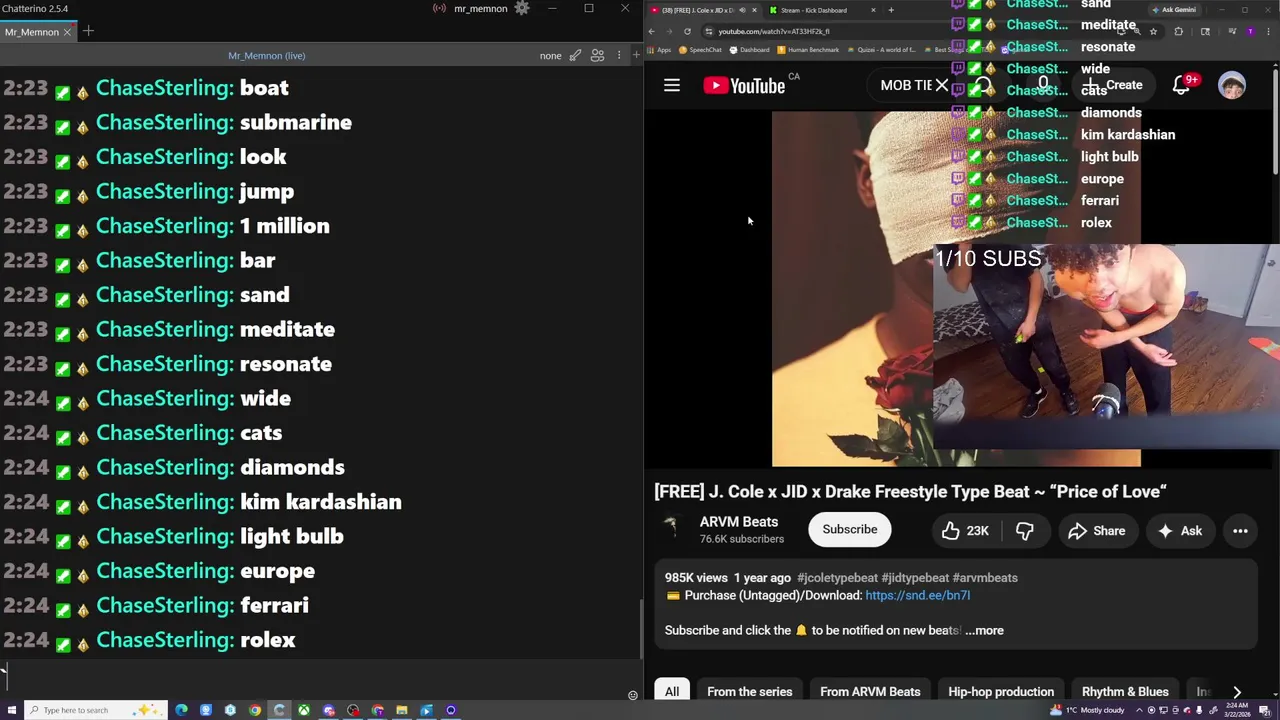
Task: Click the 'none' chat mode label
Action: point(550,56)
